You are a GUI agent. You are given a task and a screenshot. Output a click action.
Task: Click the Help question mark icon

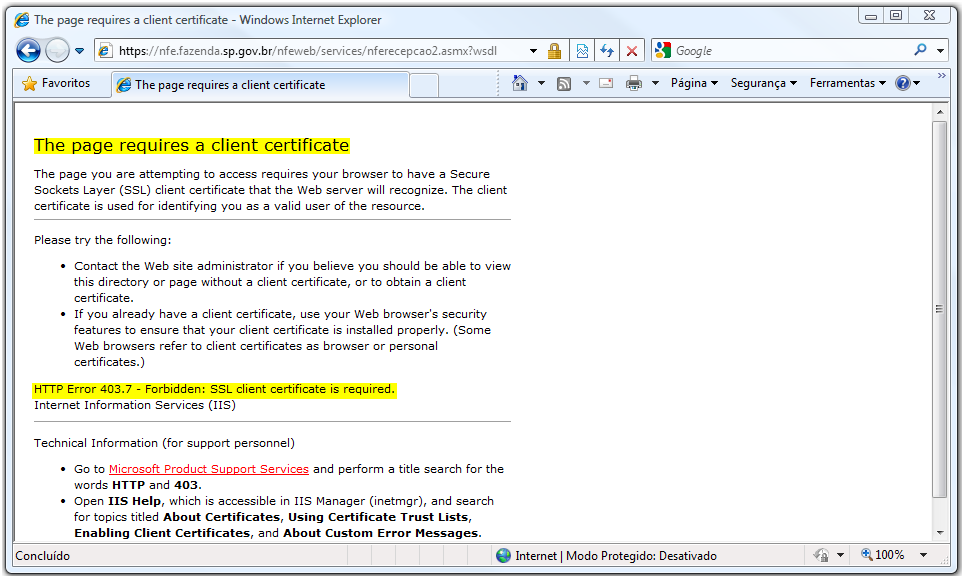903,83
